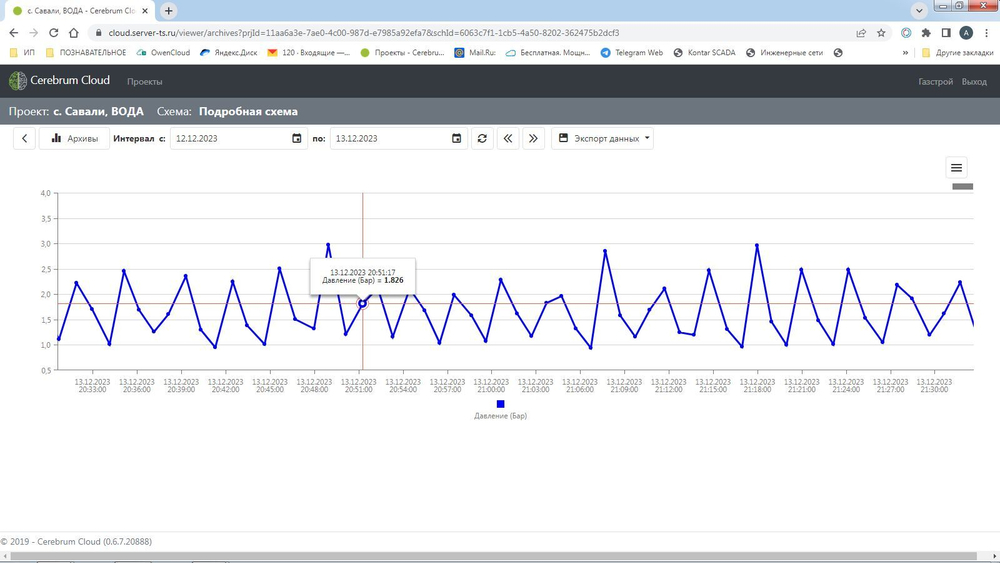Go to the browser home page
The width and height of the screenshot is (1000, 563).
point(74,33)
